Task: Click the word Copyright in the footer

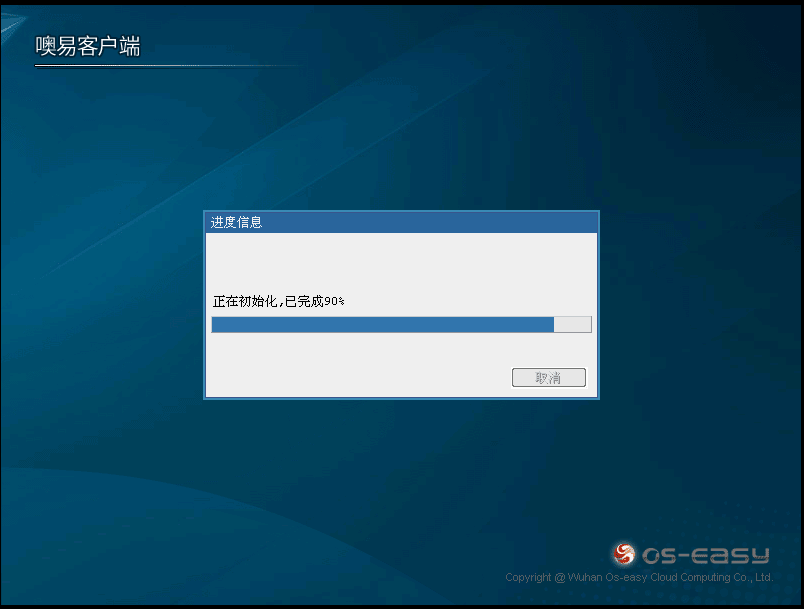Action: (528, 577)
